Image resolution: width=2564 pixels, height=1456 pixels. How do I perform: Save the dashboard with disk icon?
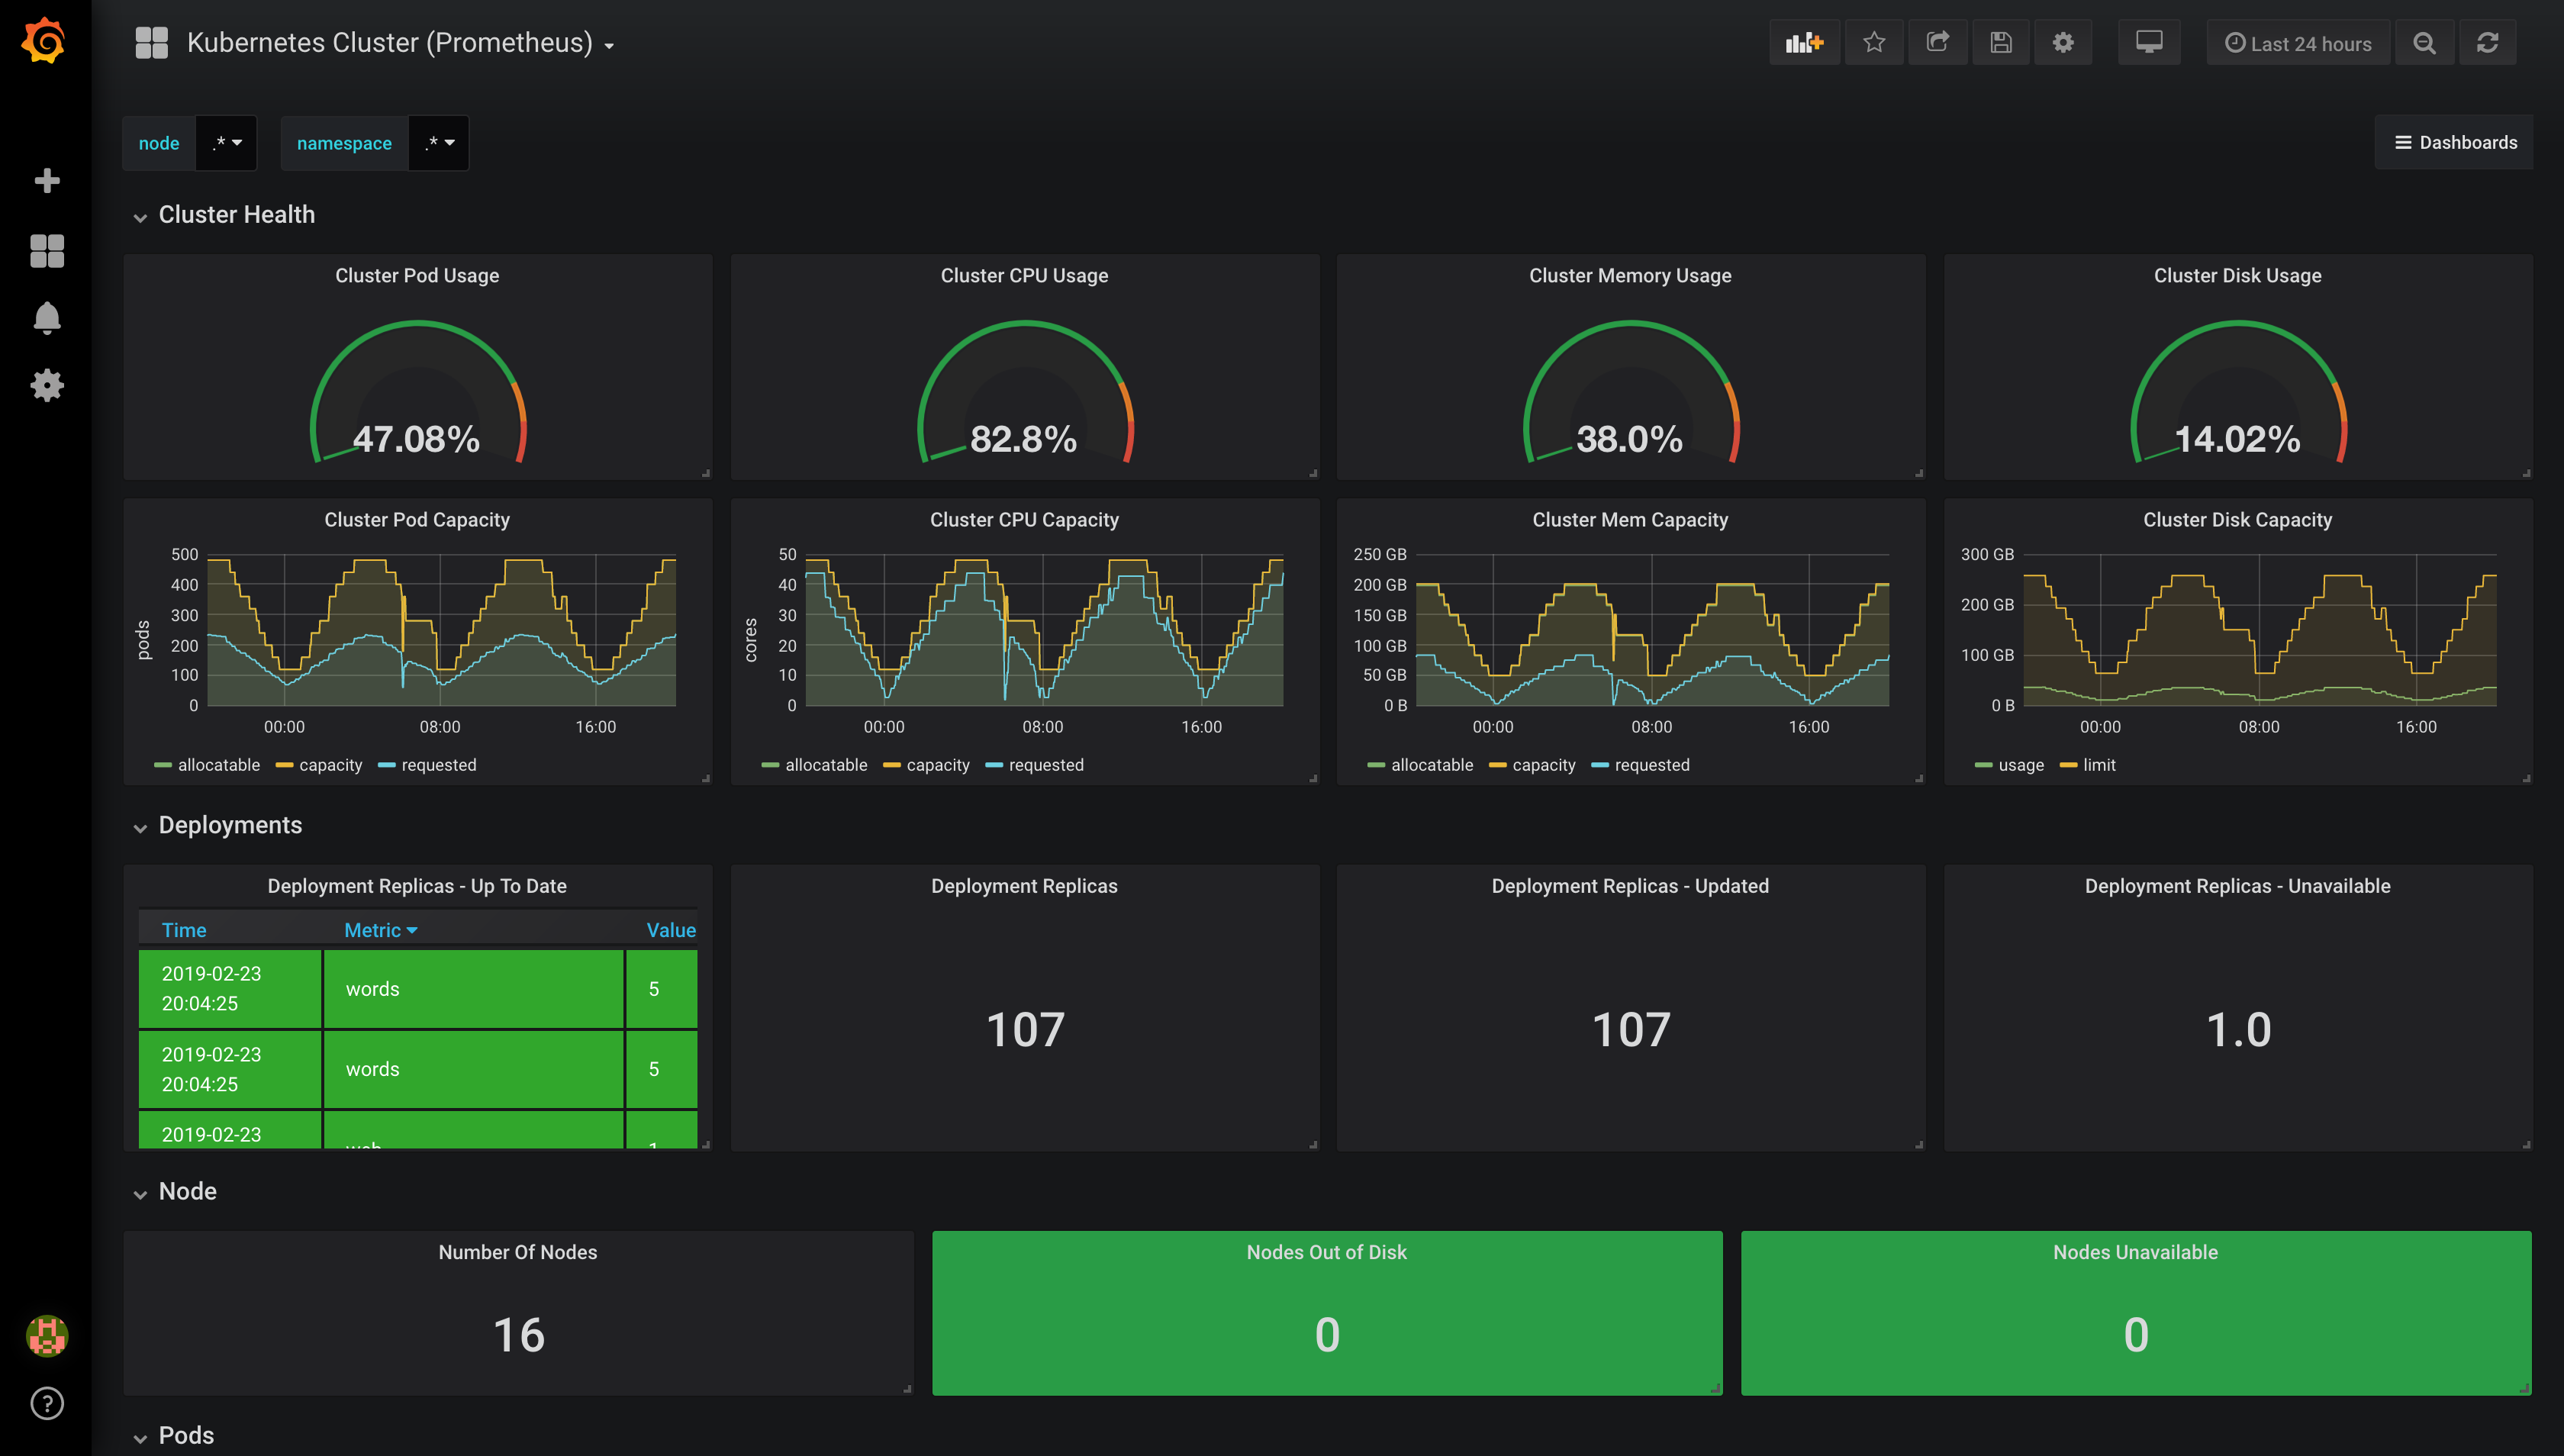click(2001, 43)
